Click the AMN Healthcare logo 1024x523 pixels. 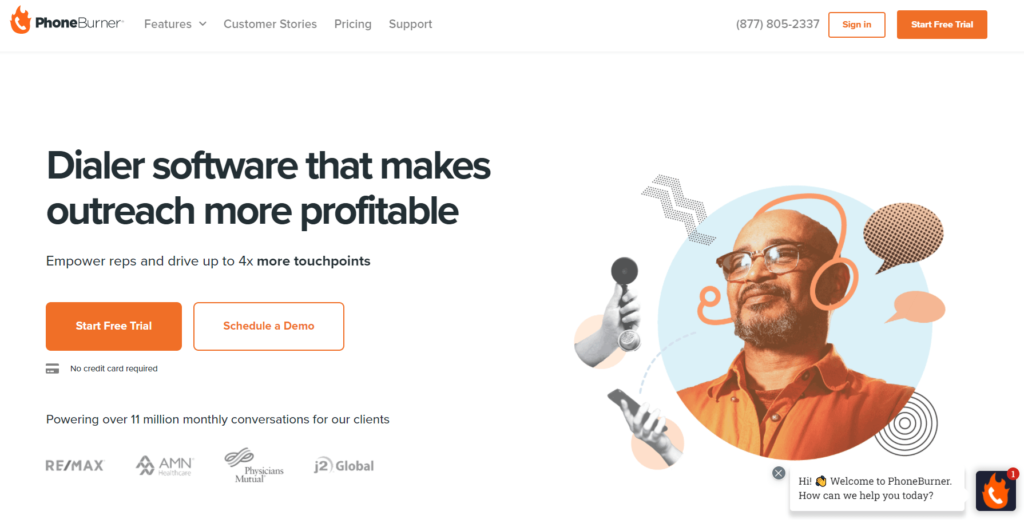tap(165, 466)
